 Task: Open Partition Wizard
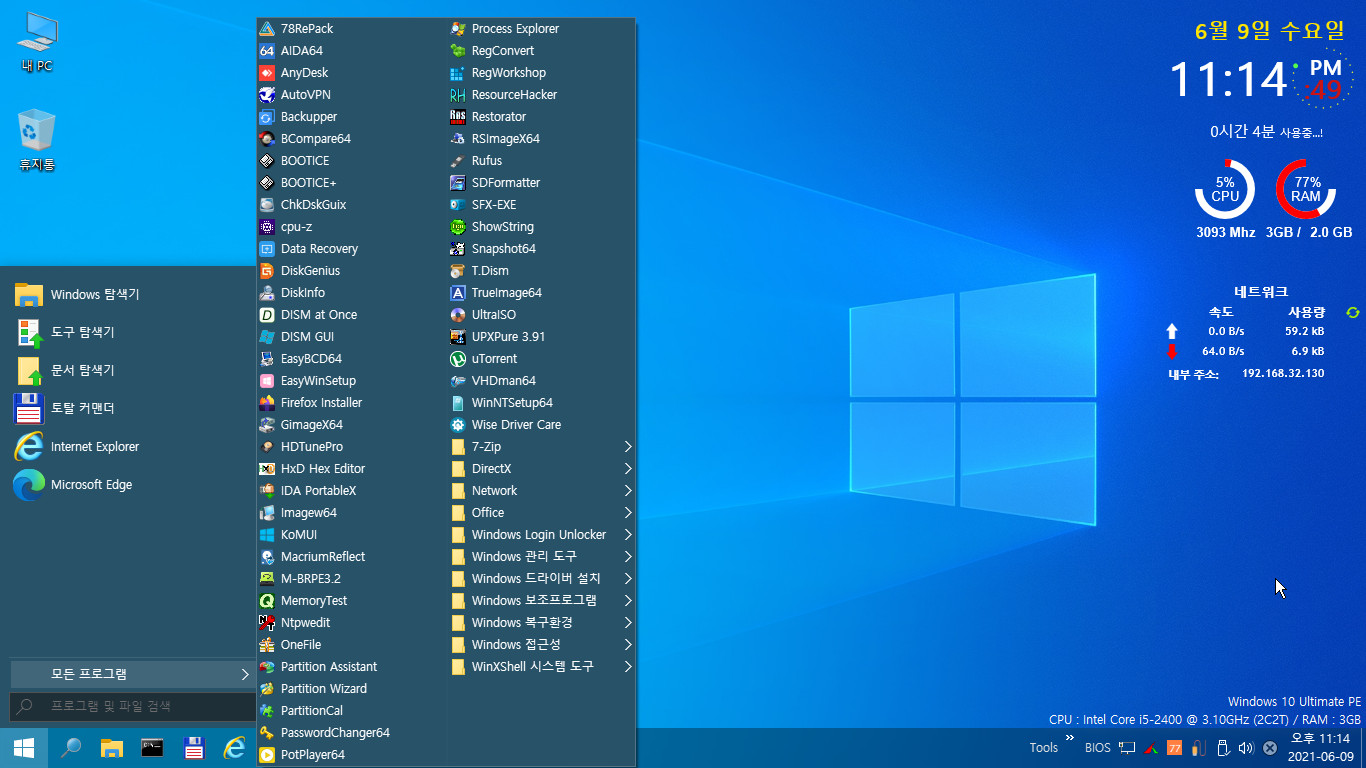pos(350,689)
